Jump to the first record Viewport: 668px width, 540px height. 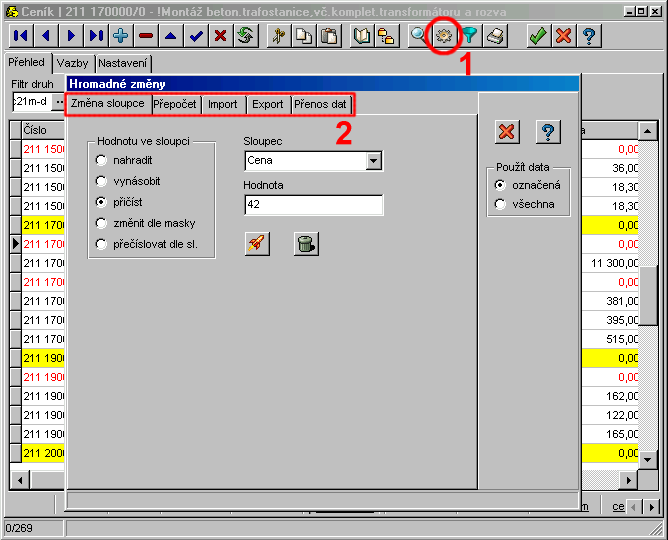pos(20,35)
